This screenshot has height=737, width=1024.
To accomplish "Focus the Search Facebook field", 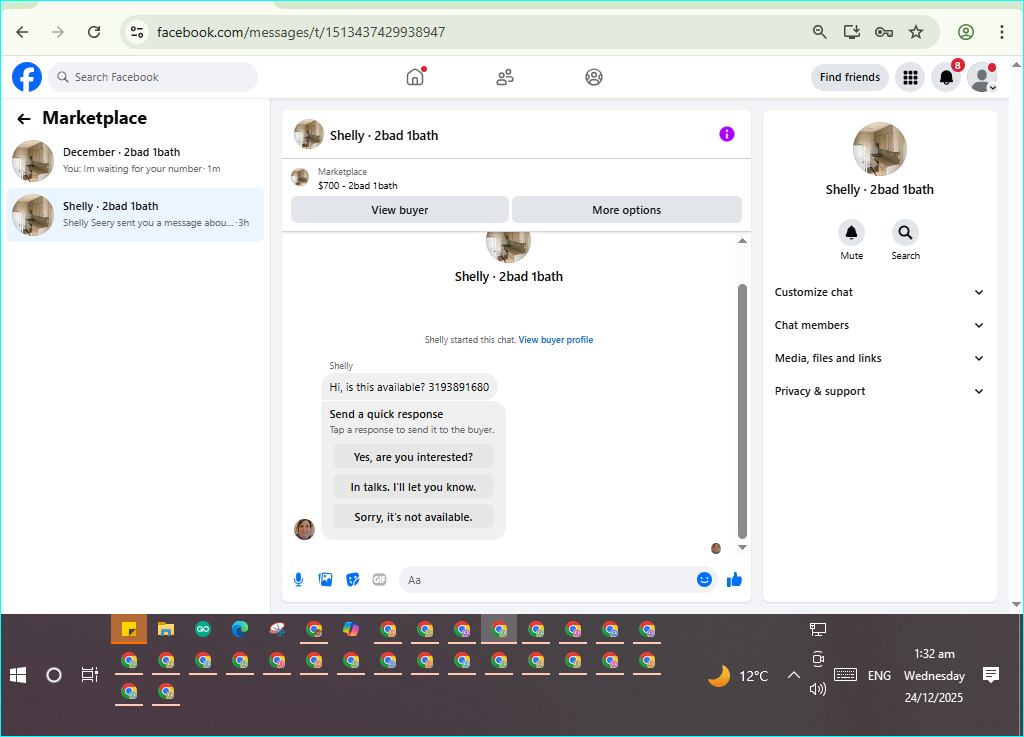I will (153, 77).
